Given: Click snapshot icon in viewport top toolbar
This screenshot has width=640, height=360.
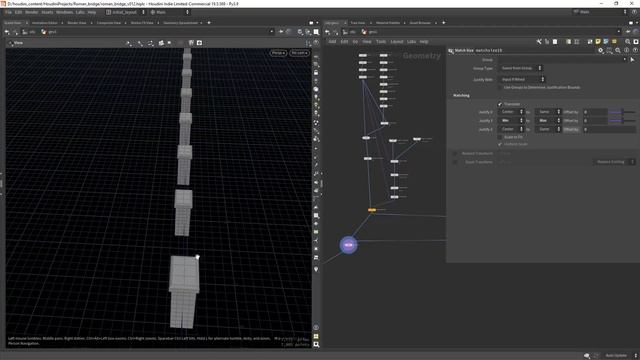Looking at the screenshot, I should [x=199, y=43].
